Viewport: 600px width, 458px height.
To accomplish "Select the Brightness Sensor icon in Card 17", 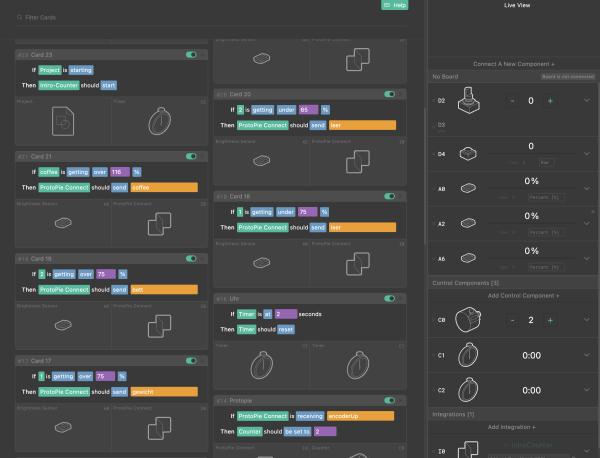I will click(63, 427).
